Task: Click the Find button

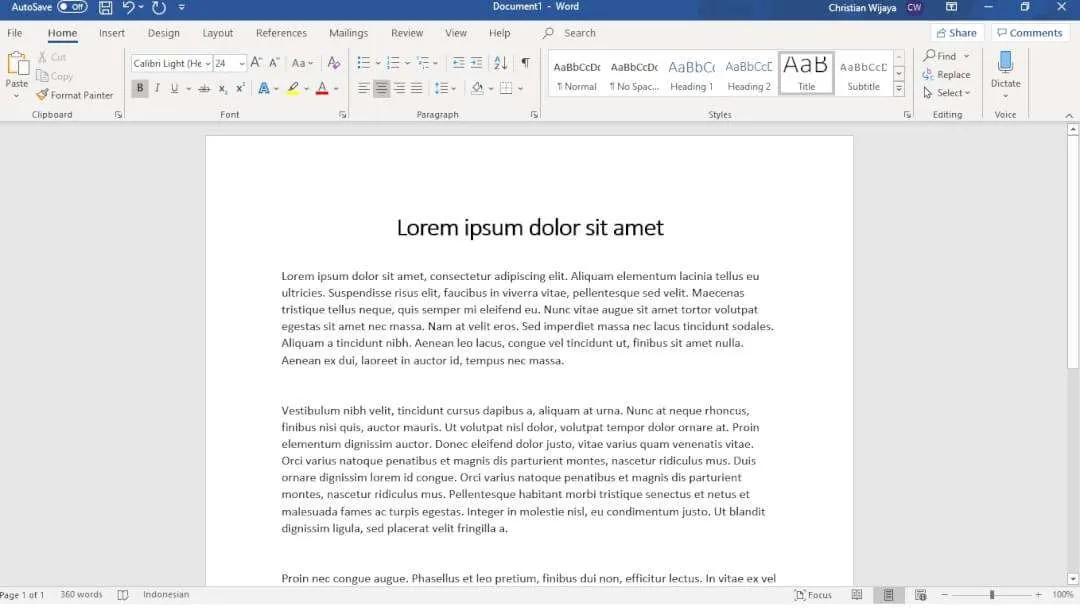Action: click(940, 56)
